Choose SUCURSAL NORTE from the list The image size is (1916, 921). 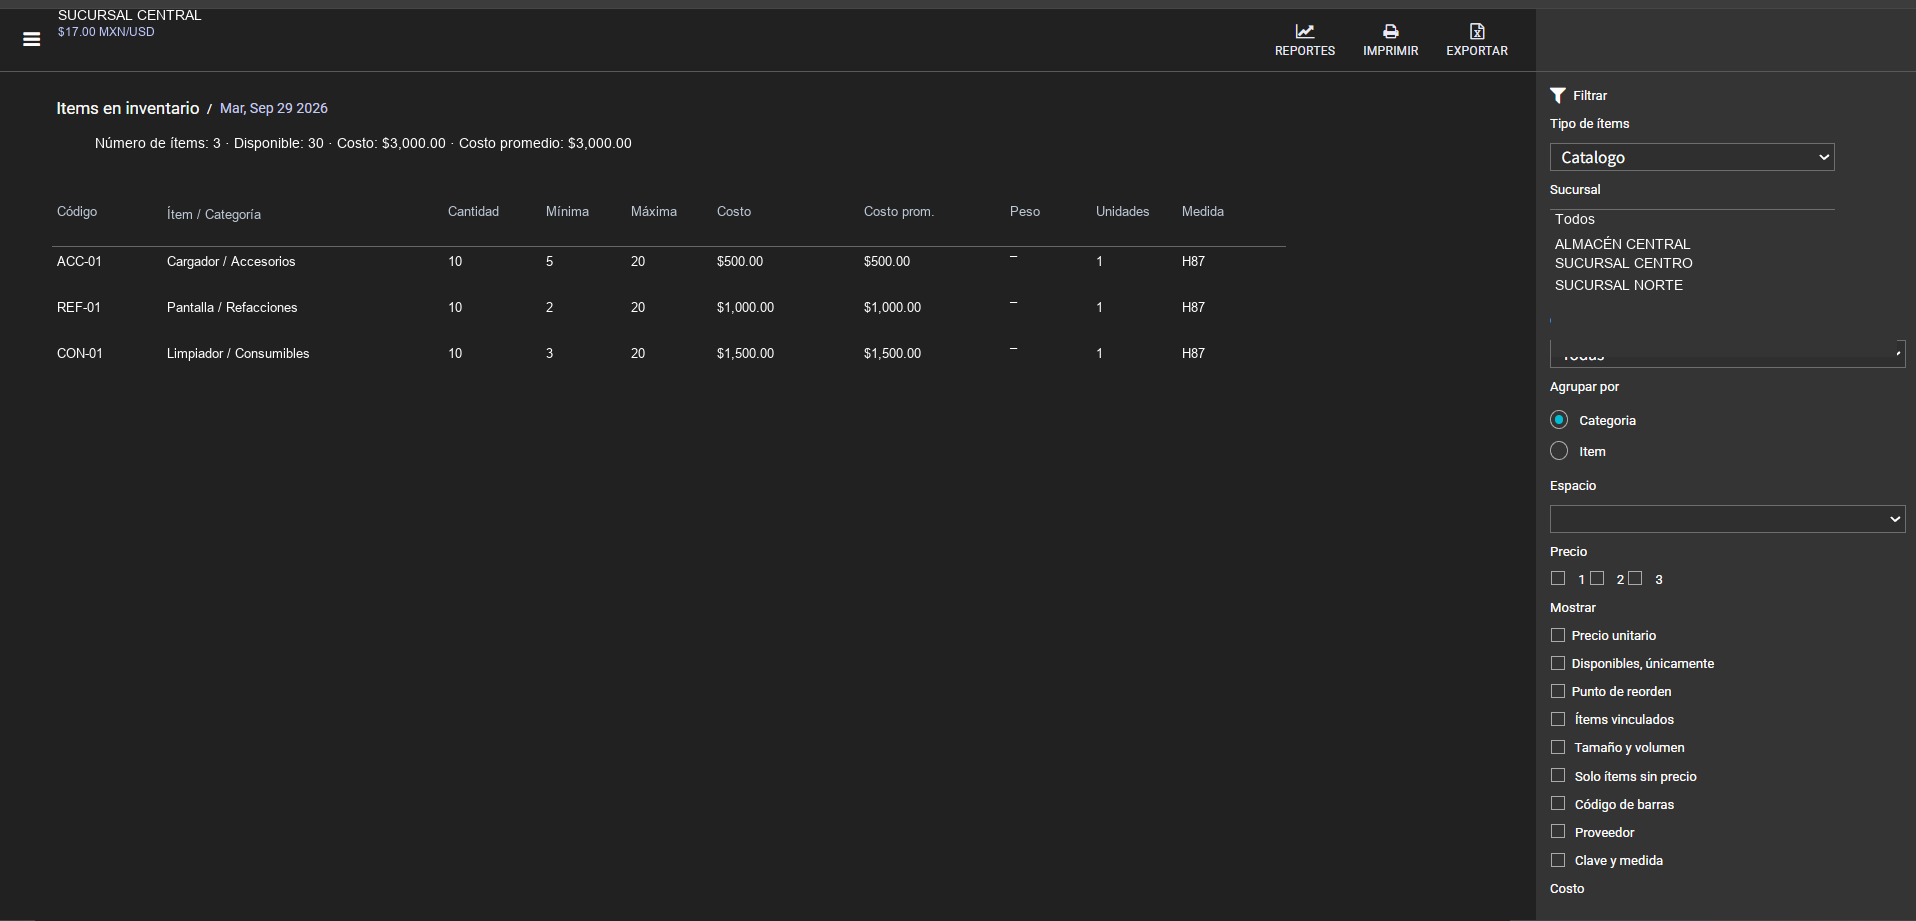click(x=1618, y=285)
